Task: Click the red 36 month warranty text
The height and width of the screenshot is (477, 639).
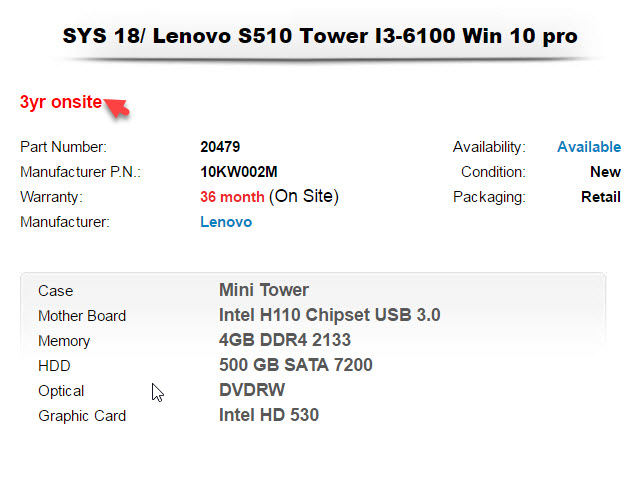Action: coord(232,197)
